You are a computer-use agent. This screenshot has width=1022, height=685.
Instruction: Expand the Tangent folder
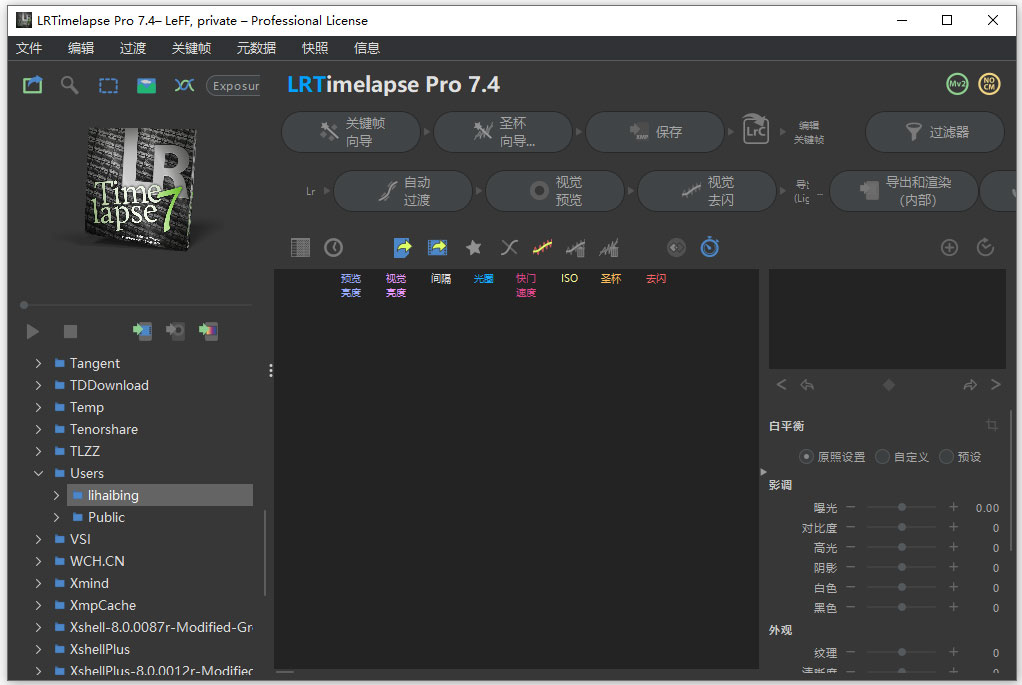click(x=39, y=363)
